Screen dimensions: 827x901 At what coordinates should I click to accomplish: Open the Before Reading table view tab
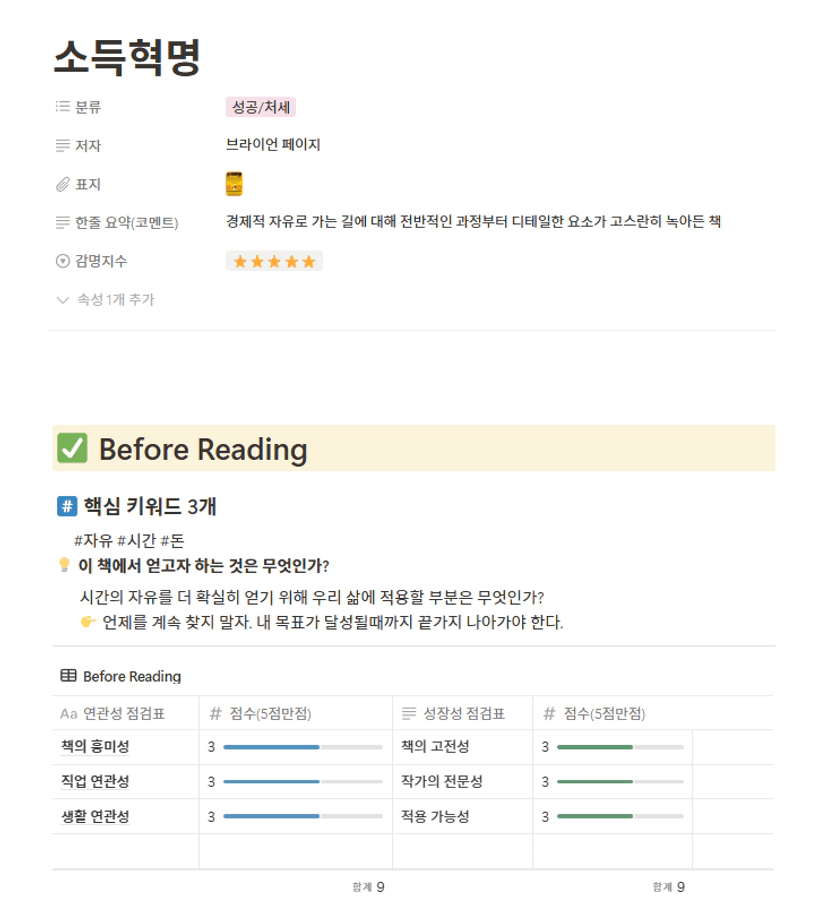(121, 676)
